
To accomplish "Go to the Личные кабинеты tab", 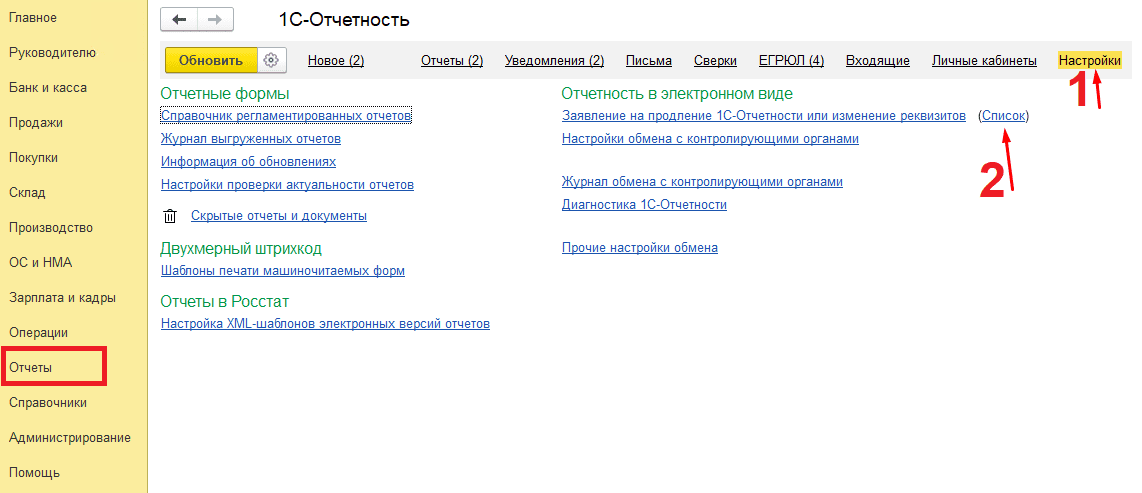I will [984, 61].
